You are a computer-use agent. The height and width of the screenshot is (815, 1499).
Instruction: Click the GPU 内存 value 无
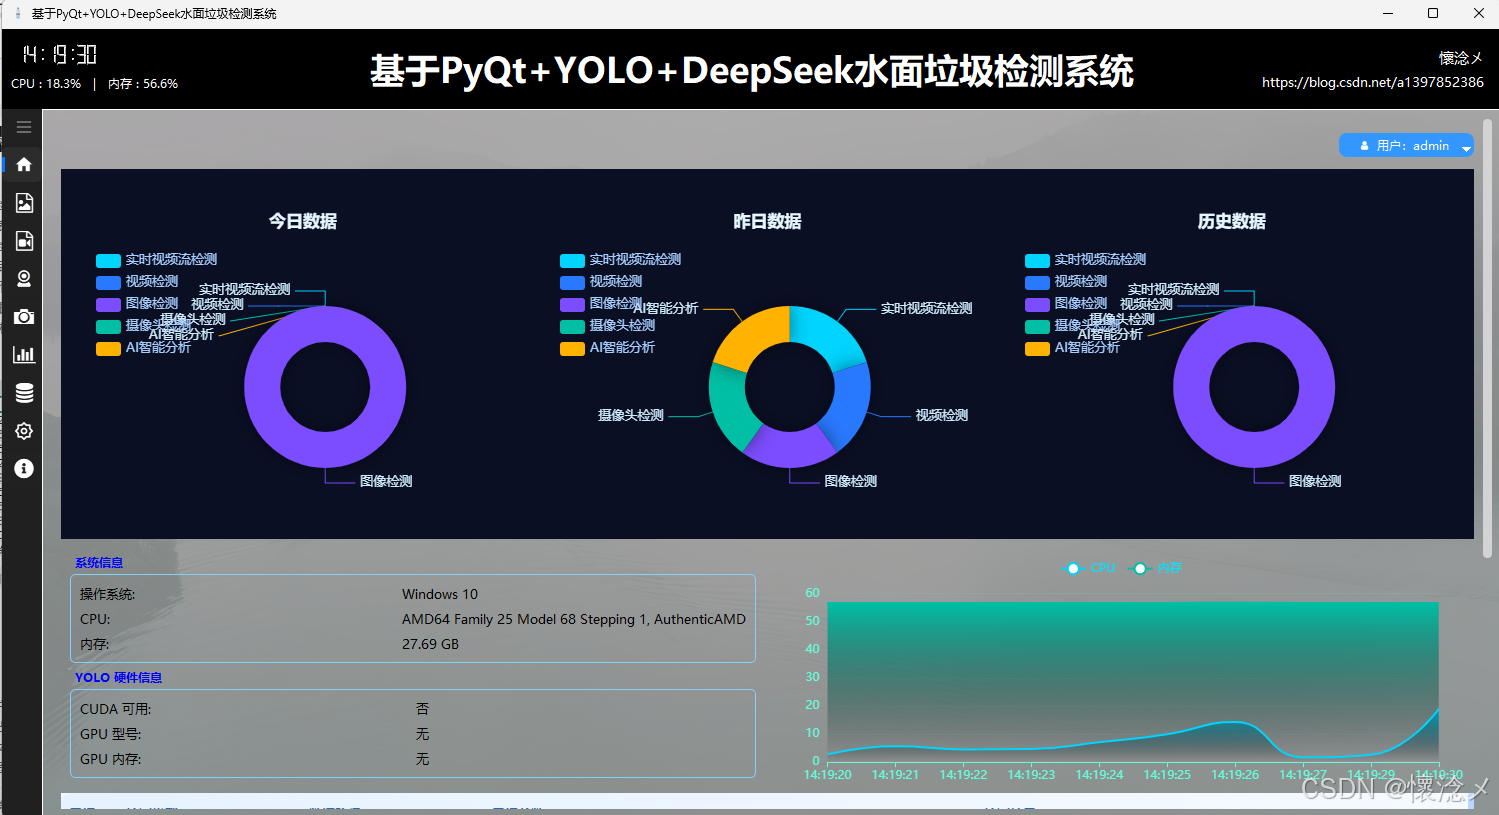tap(422, 759)
